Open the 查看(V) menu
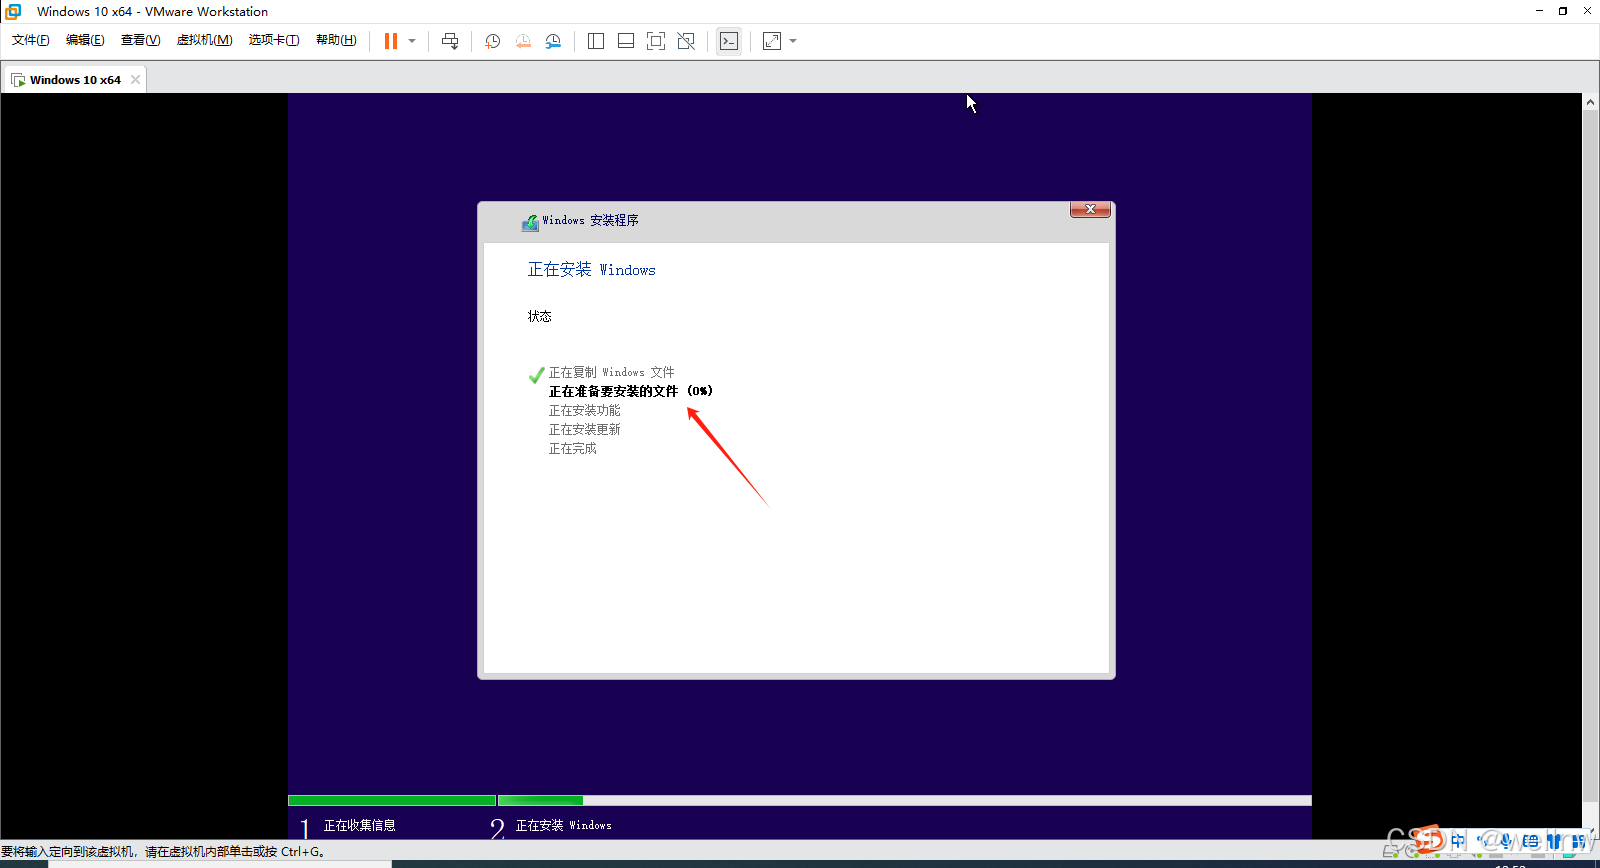Image resolution: width=1600 pixels, height=868 pixels. point(140,40)
